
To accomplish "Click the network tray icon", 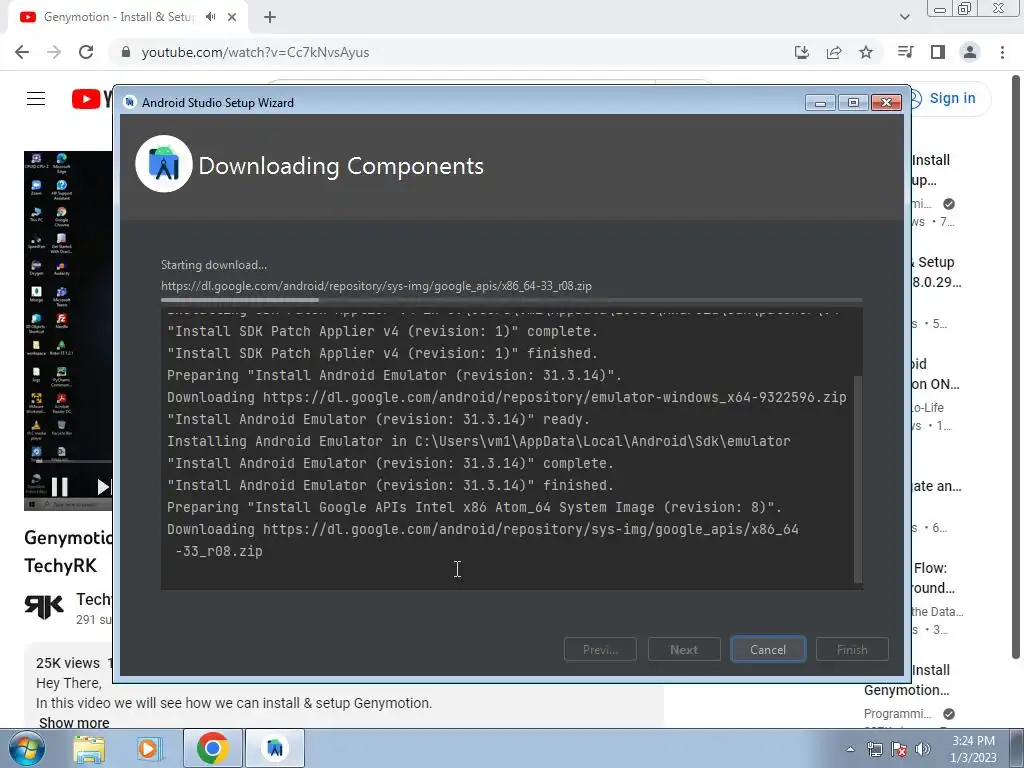I will (x=874, y=749).
